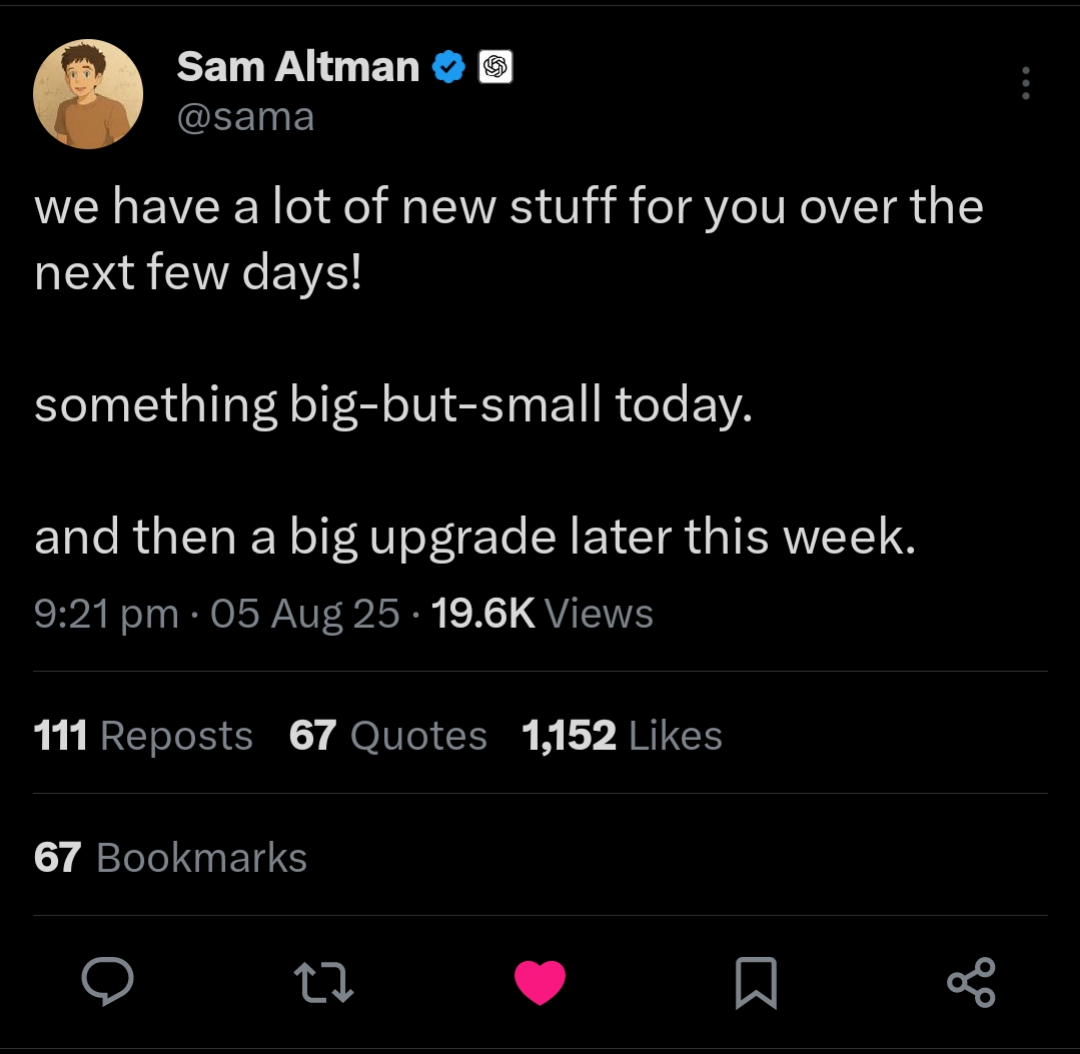
Task: Open the @sama handle link
Action: (x=246, y=117)
